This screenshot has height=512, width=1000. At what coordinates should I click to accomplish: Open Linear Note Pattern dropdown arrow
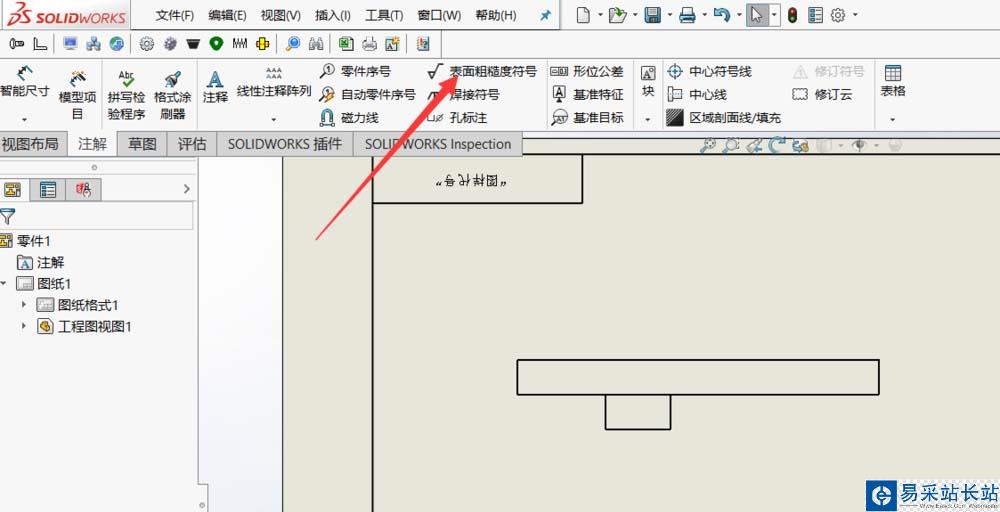[x=274, y=119]
